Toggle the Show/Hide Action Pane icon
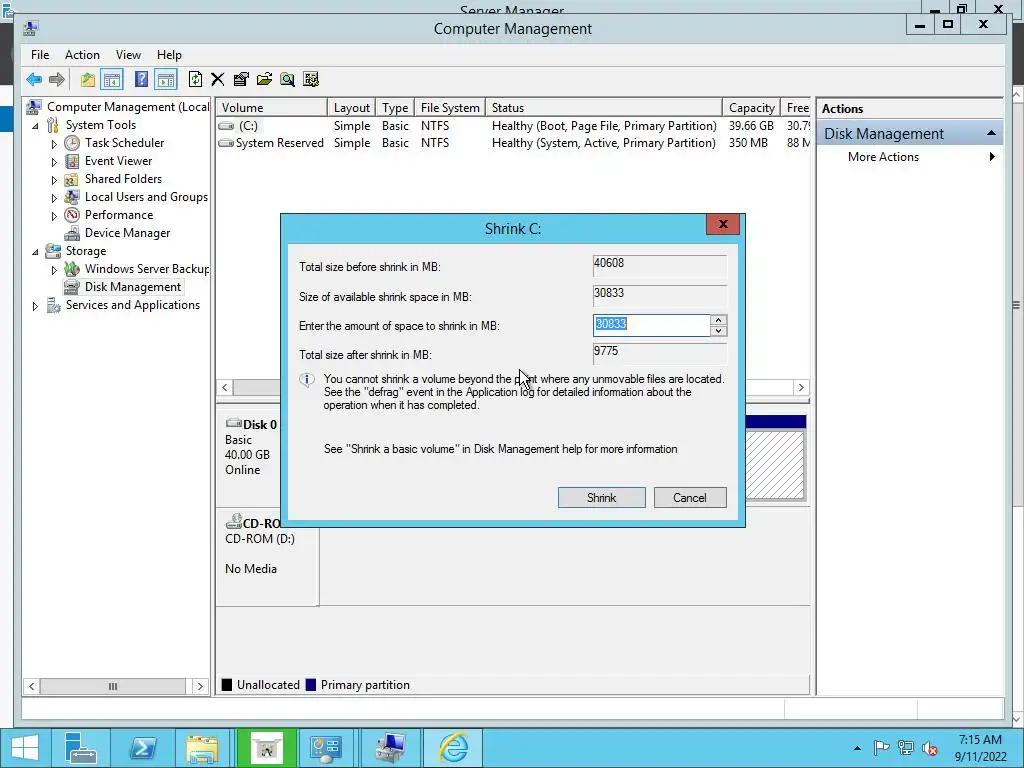The height and width of the screenshot is (768, 1024). [x=166, y=80]
